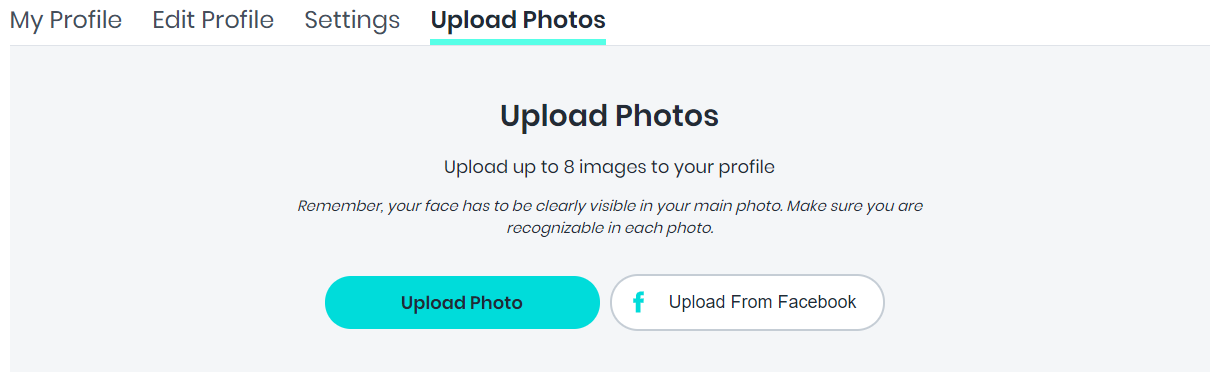Click the word "Settings" in the top navigation
Screen dimensions: 1219x382
(x=352, y=20)
